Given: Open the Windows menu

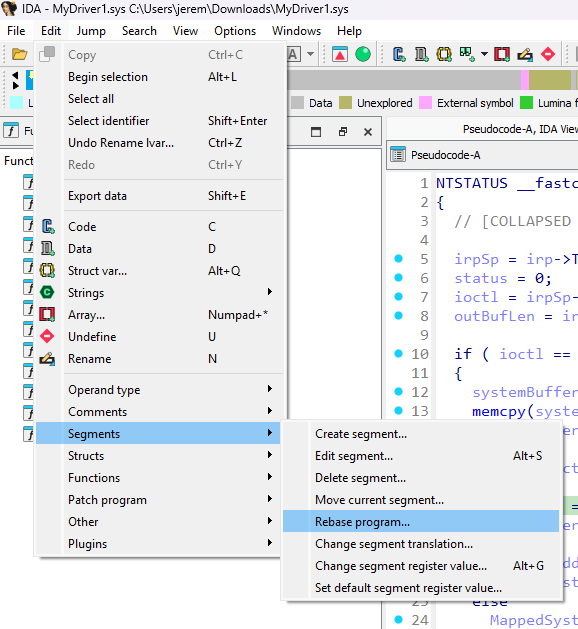Looking at the screenshot, I should coord(296,31).
